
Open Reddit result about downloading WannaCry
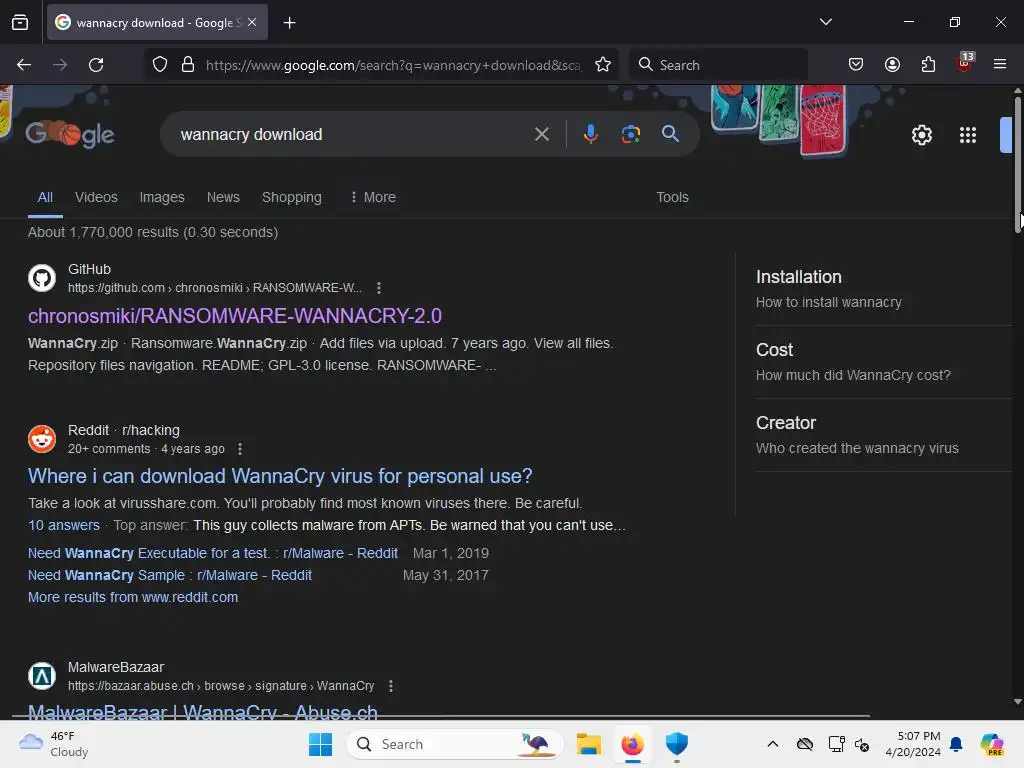click(280, 476)
